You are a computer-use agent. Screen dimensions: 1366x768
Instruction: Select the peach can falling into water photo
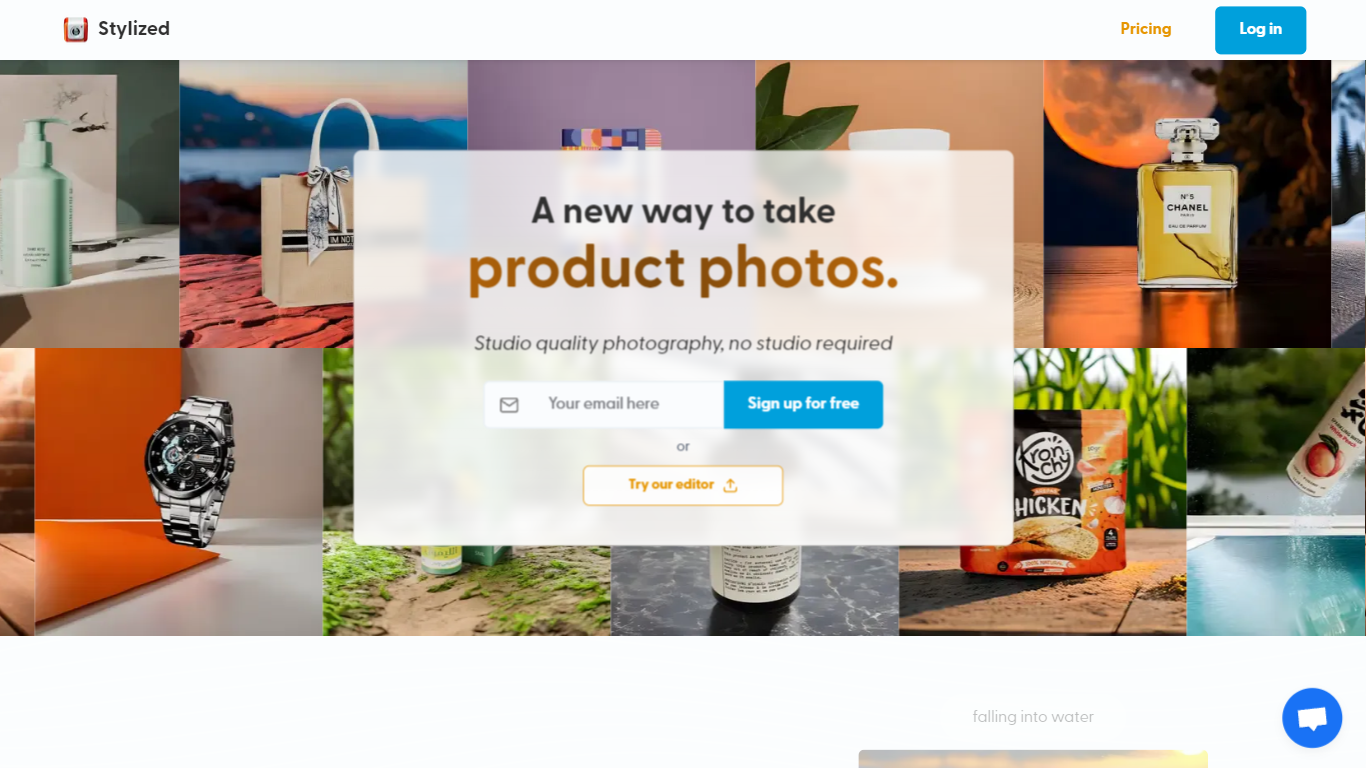pyautogui.click(x=1276, y=492)
